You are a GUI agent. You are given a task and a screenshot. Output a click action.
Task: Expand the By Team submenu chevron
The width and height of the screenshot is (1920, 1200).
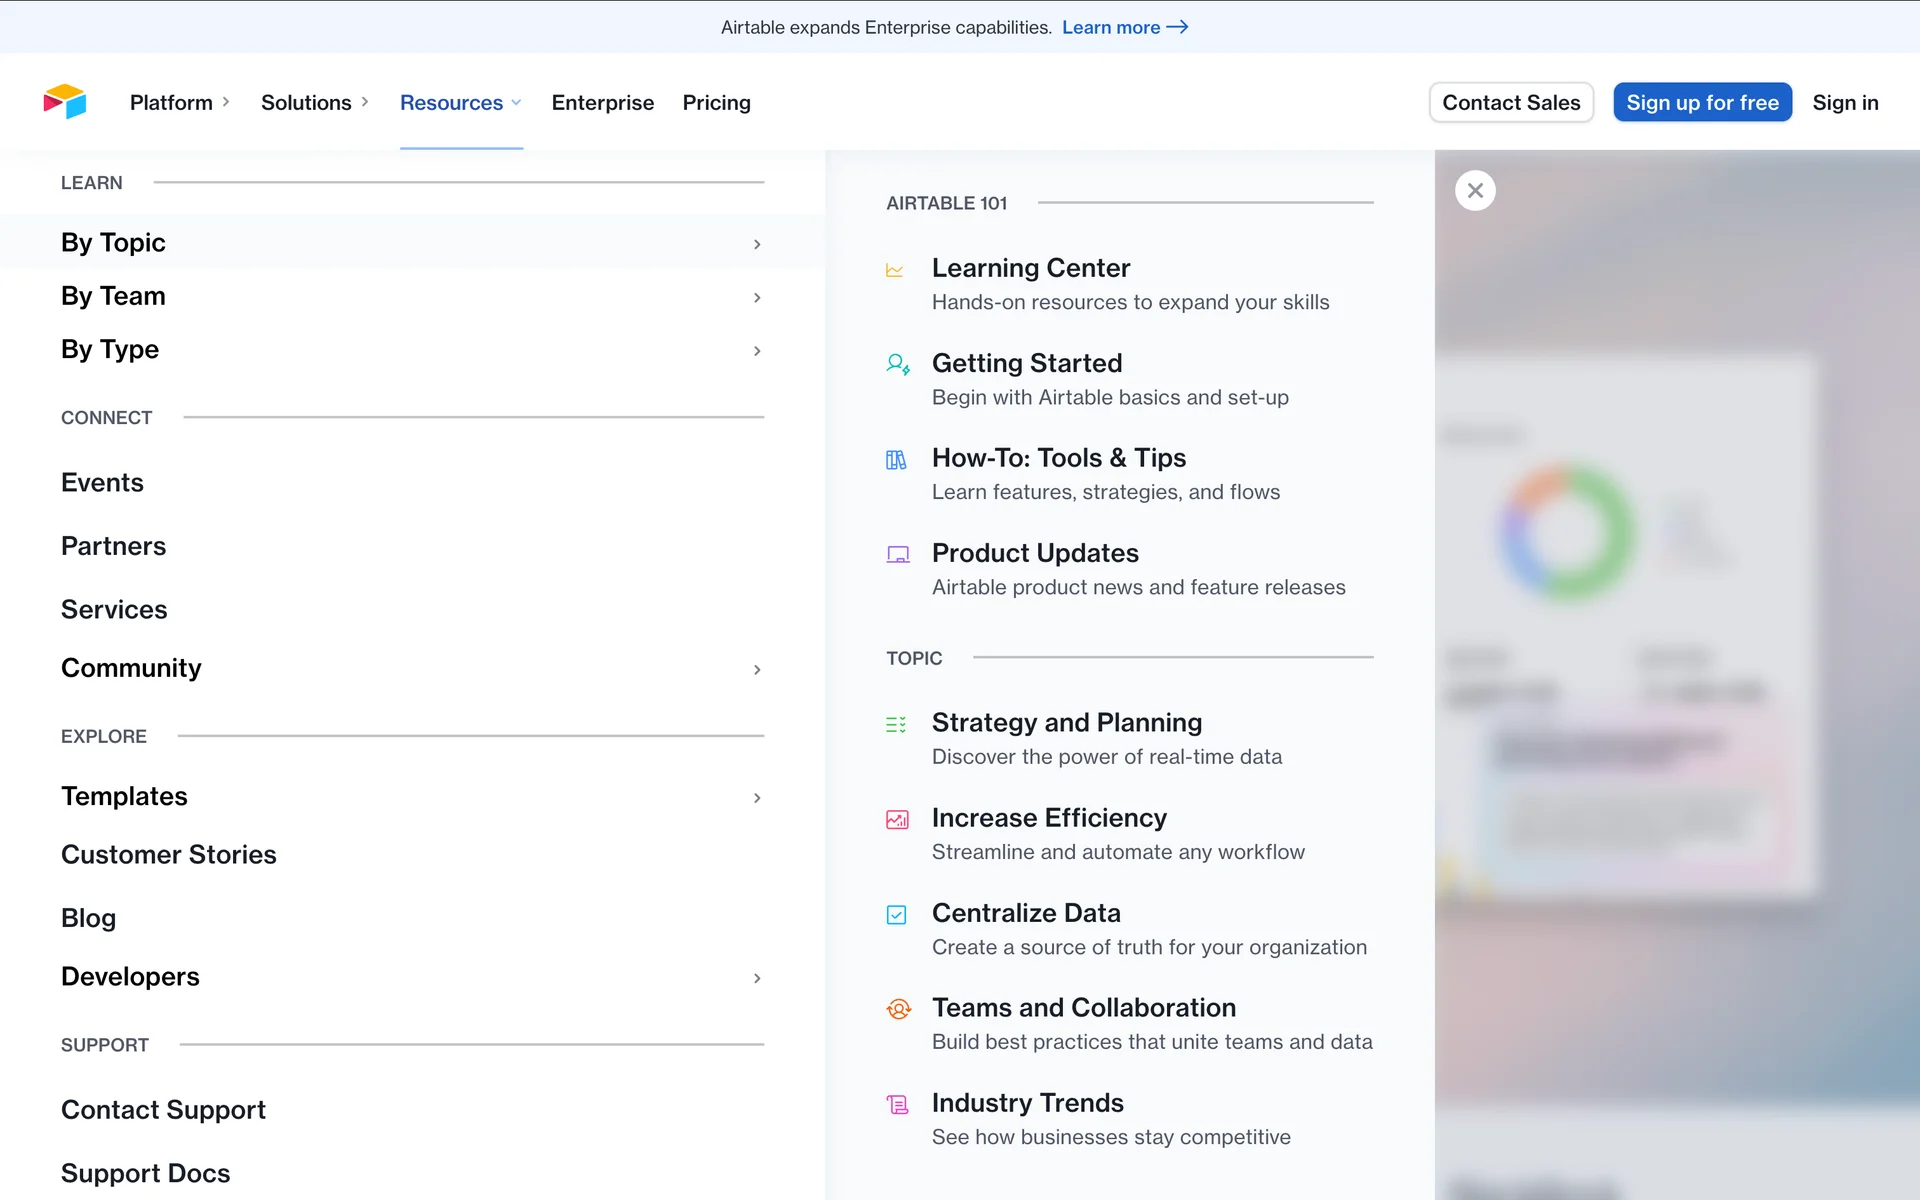tap(757, 298)
